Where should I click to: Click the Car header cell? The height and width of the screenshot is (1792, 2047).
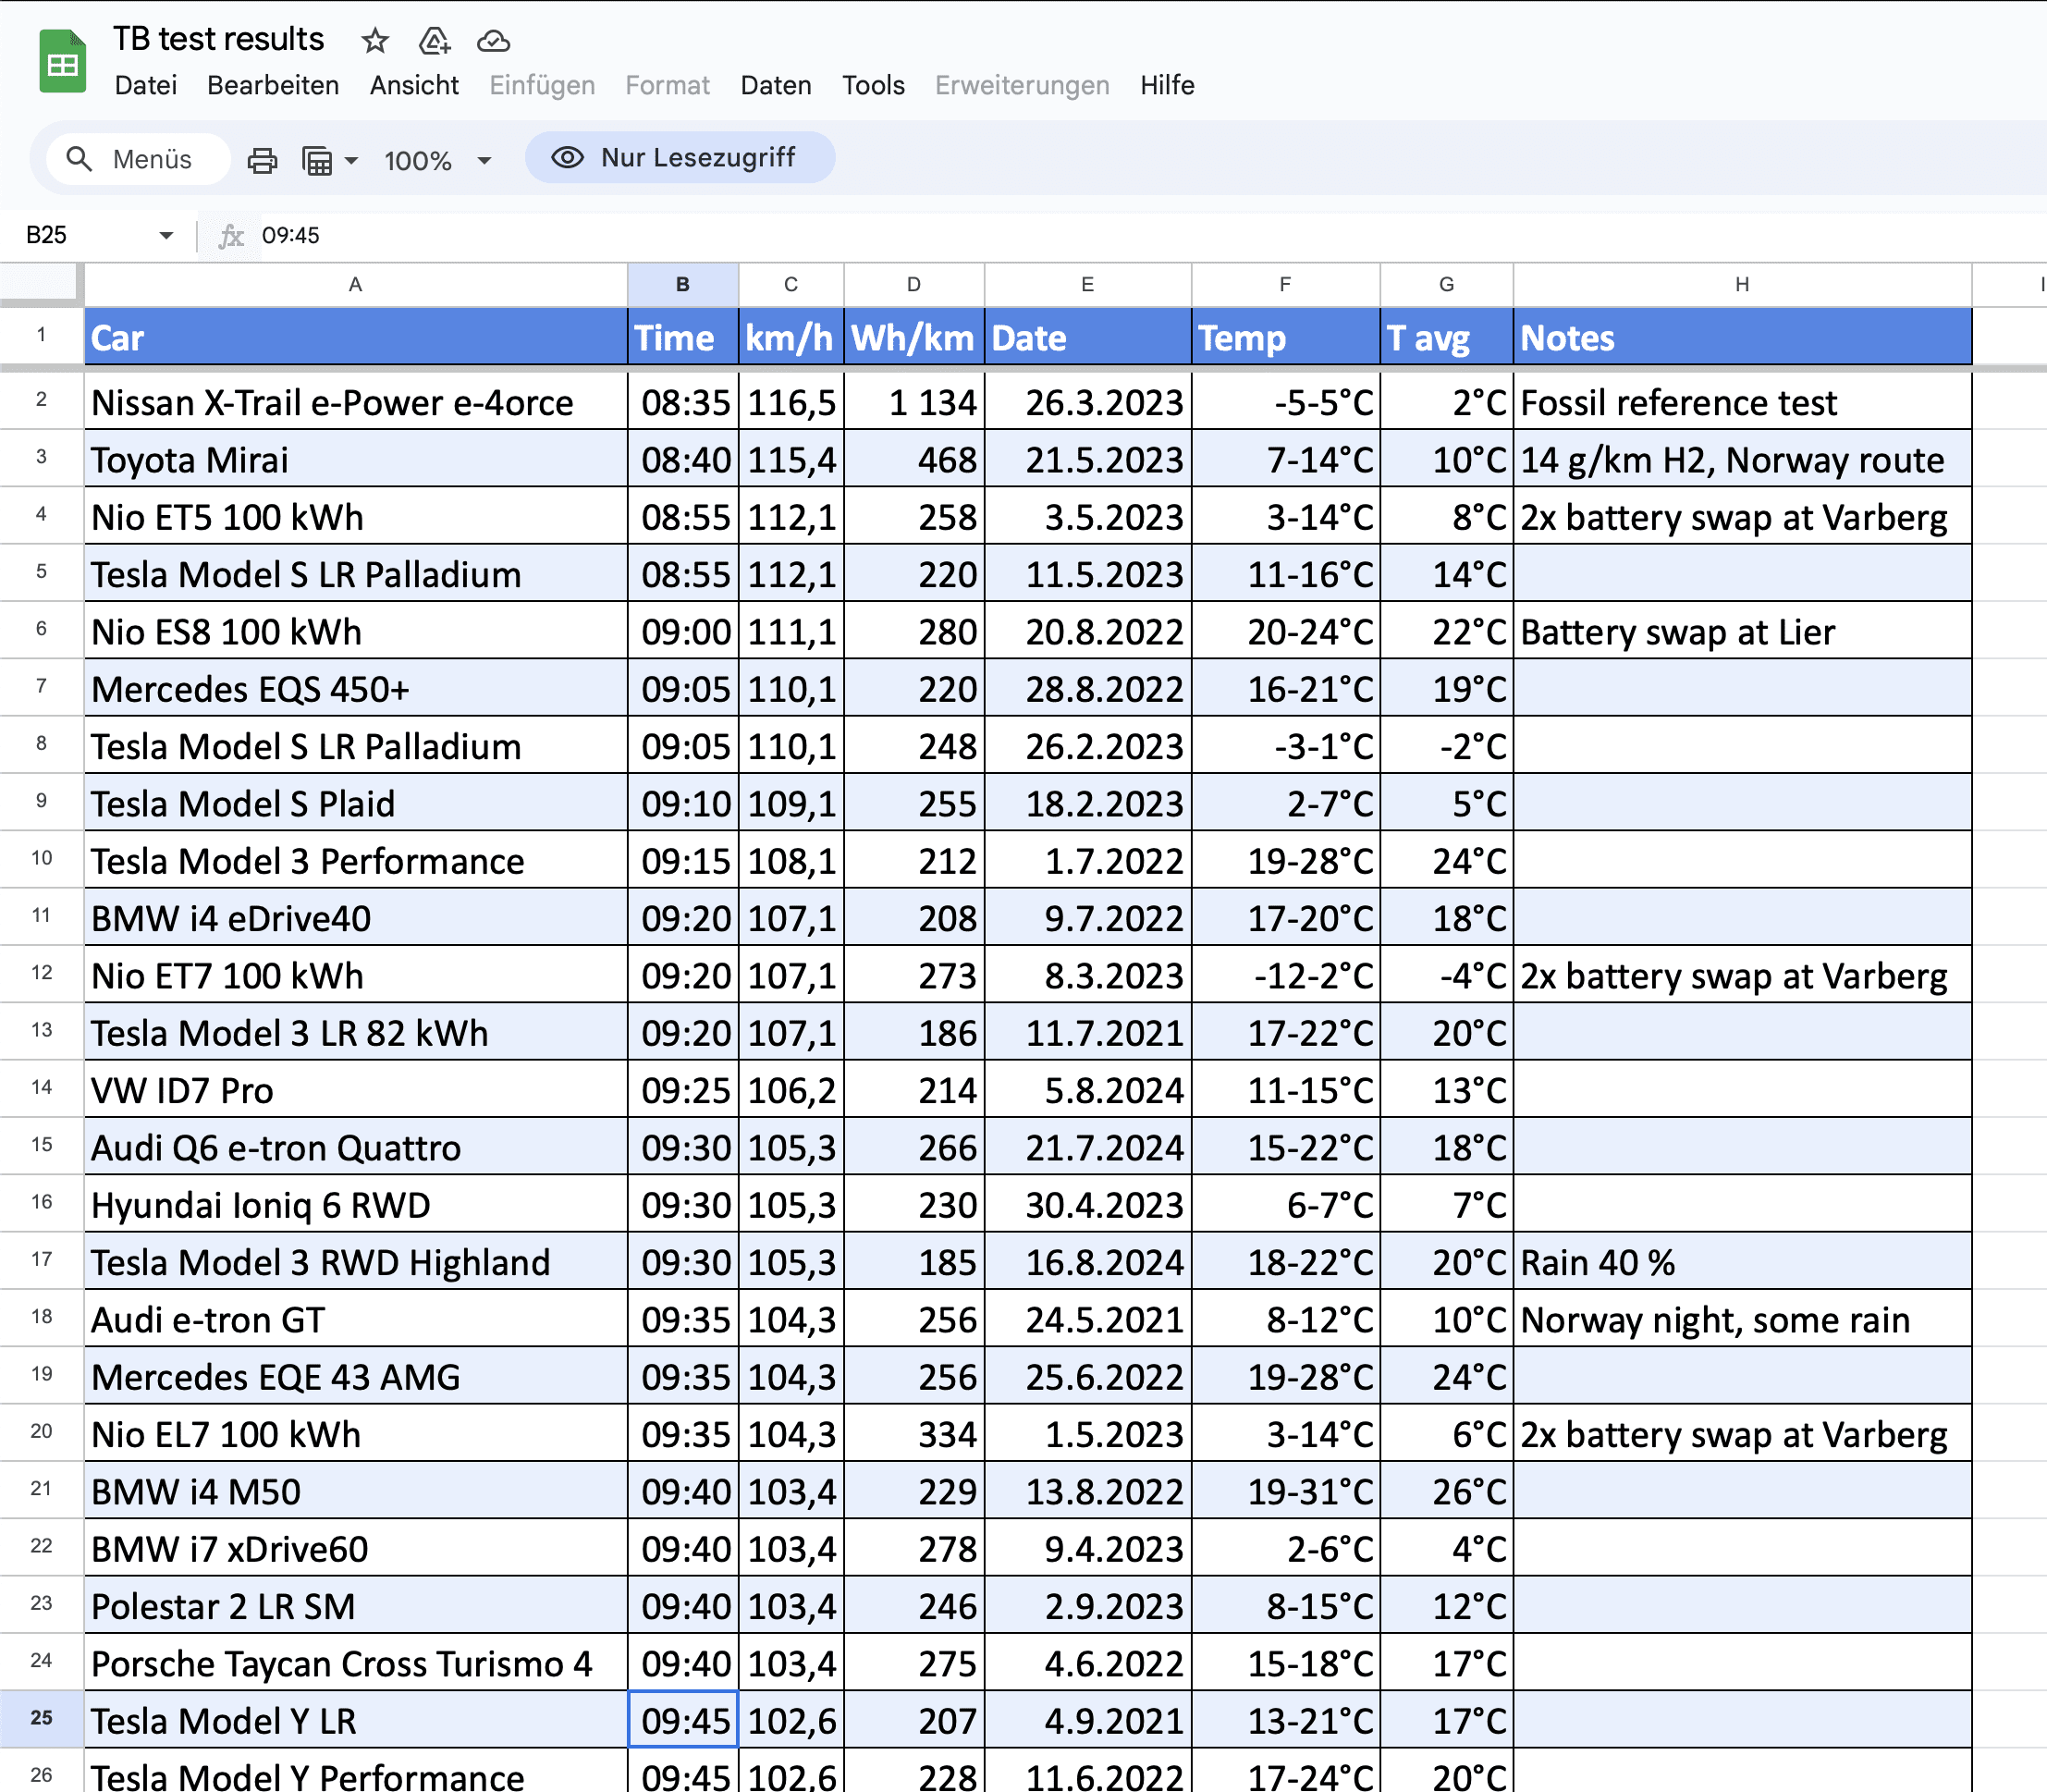(356, 337)
